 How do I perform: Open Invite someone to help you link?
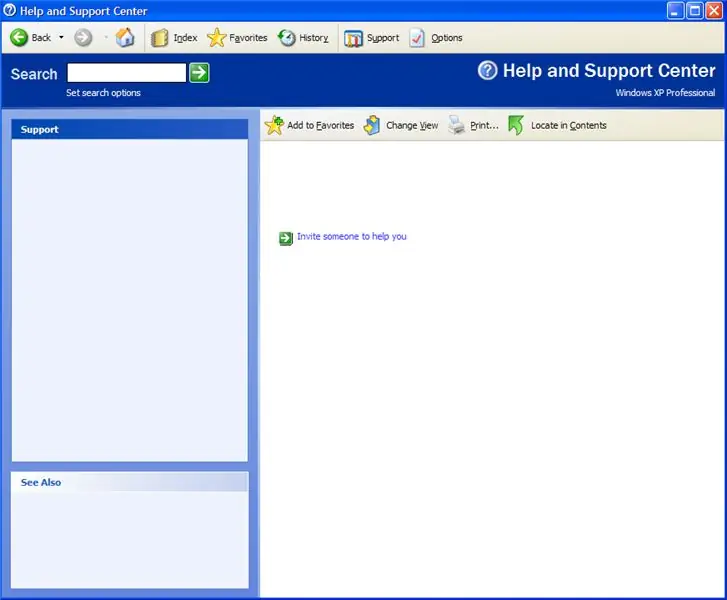coord(352,236)
